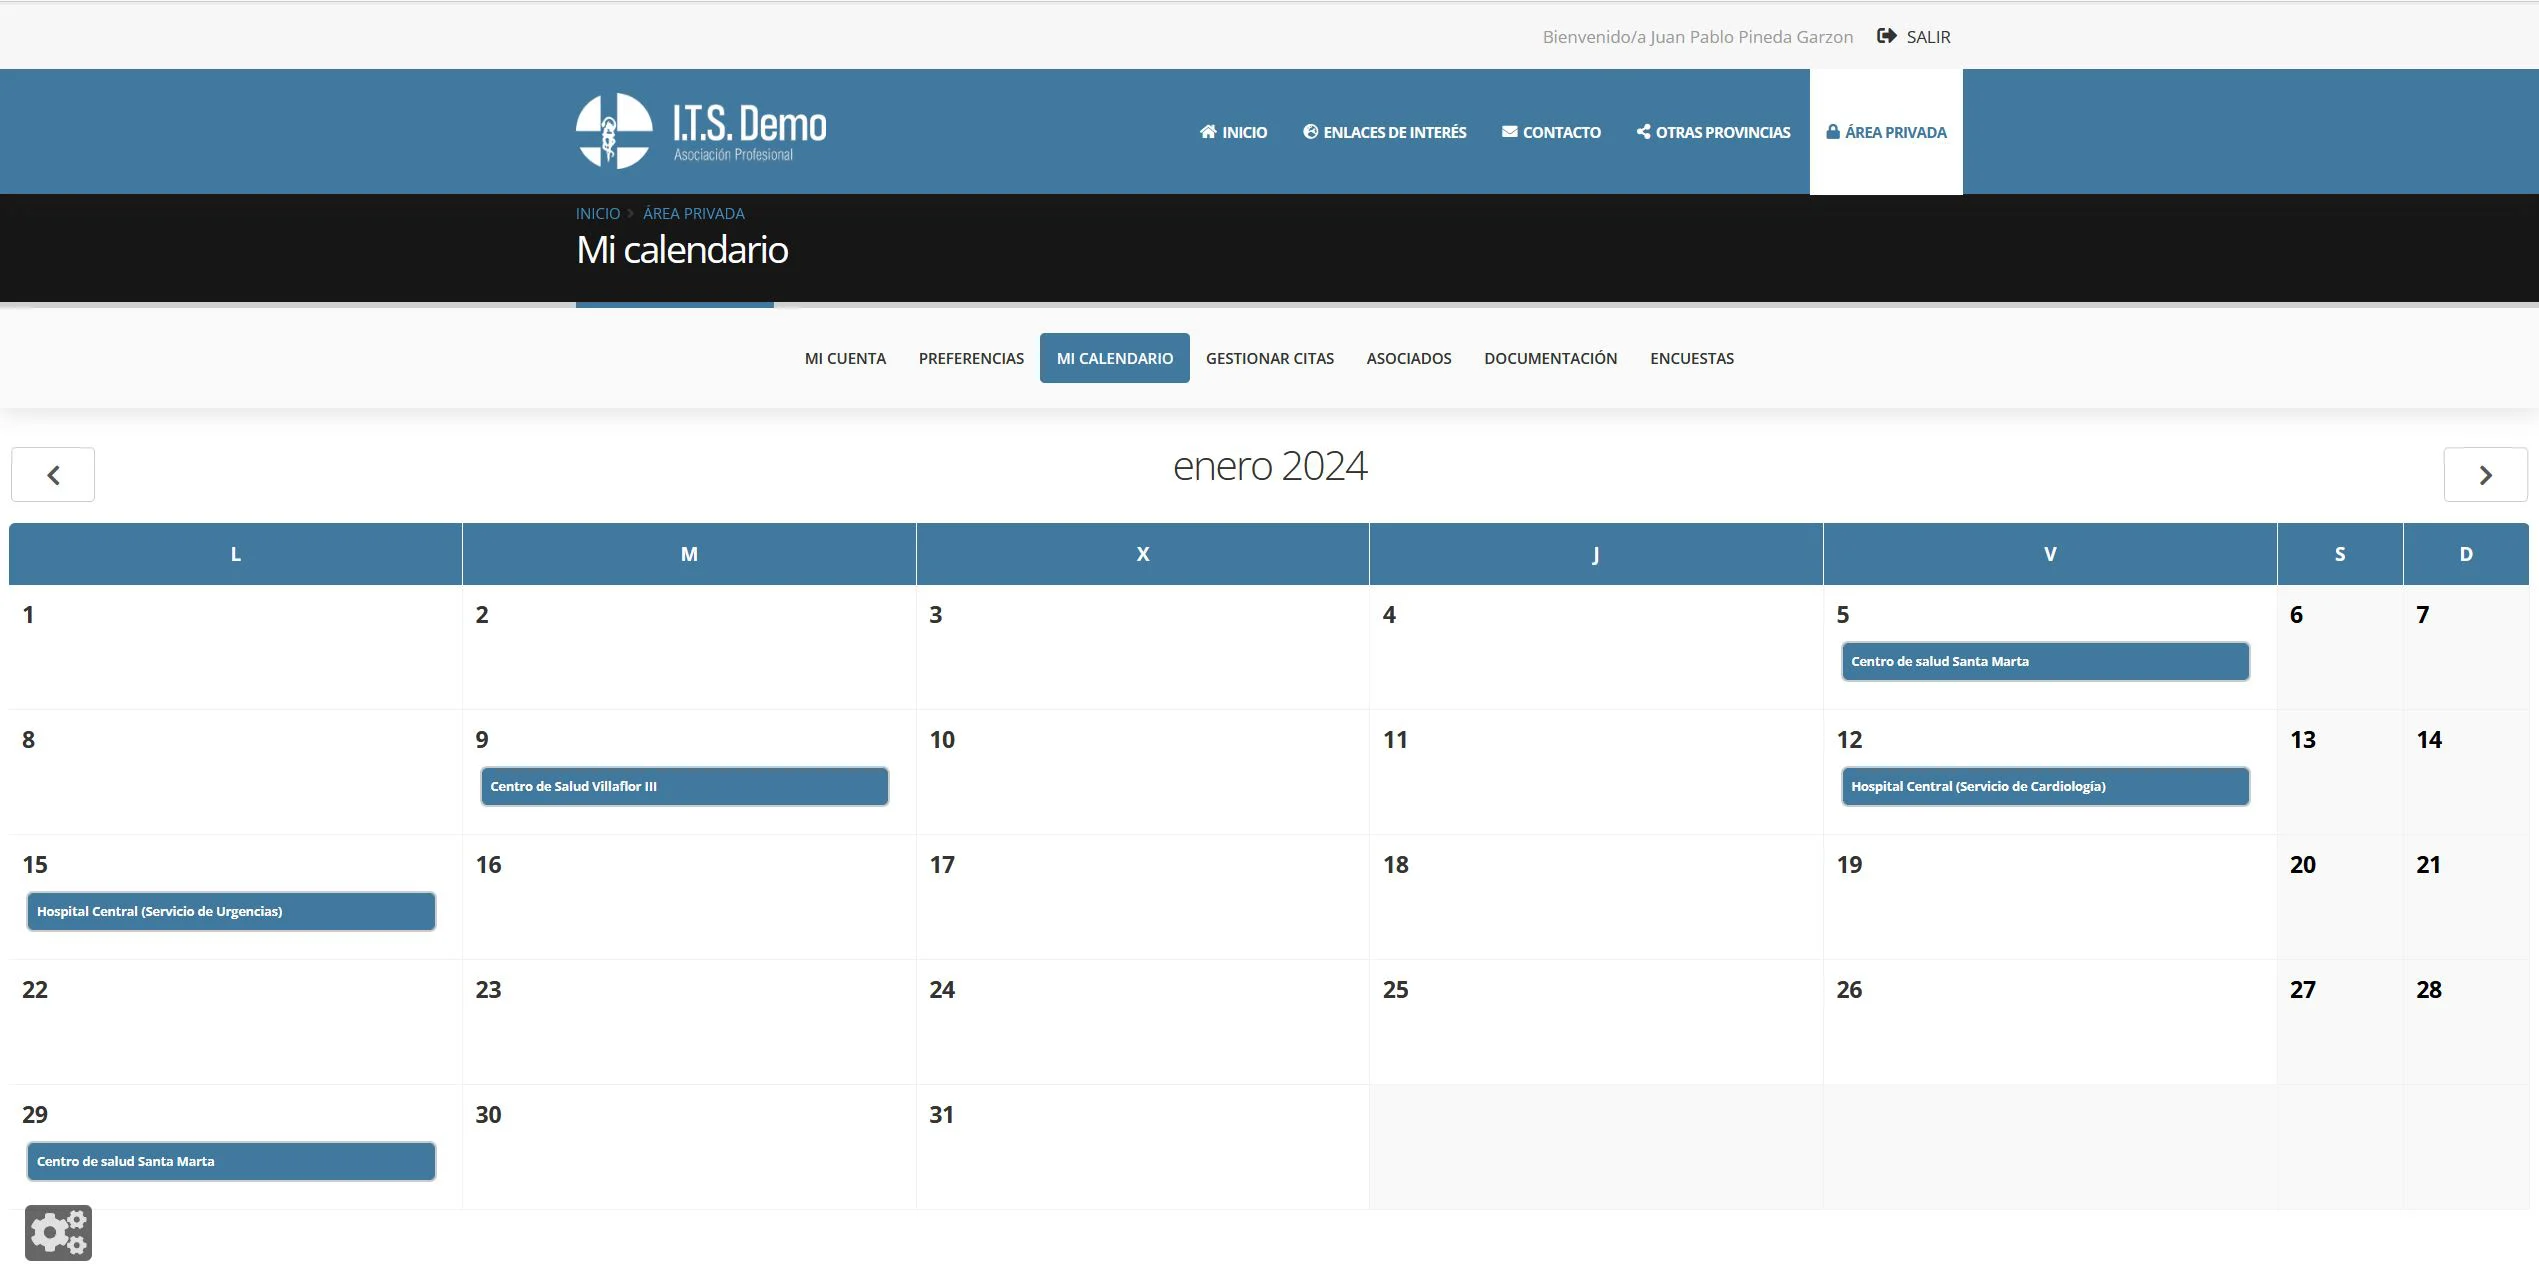This screenshot has width=2539, height=1286.
Task: Advance to next month arrow
Action: click(x=2485, y=475)
